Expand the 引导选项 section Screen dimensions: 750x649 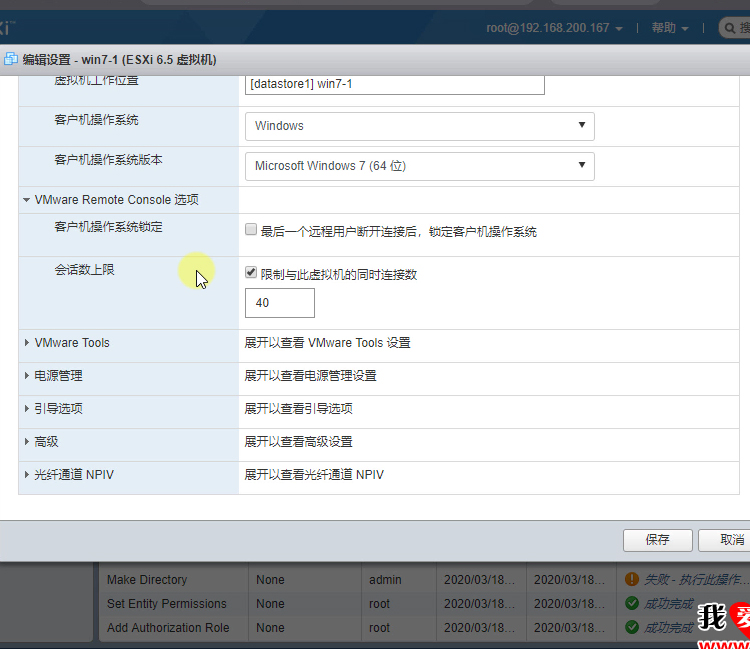click(x=27, y=409)
